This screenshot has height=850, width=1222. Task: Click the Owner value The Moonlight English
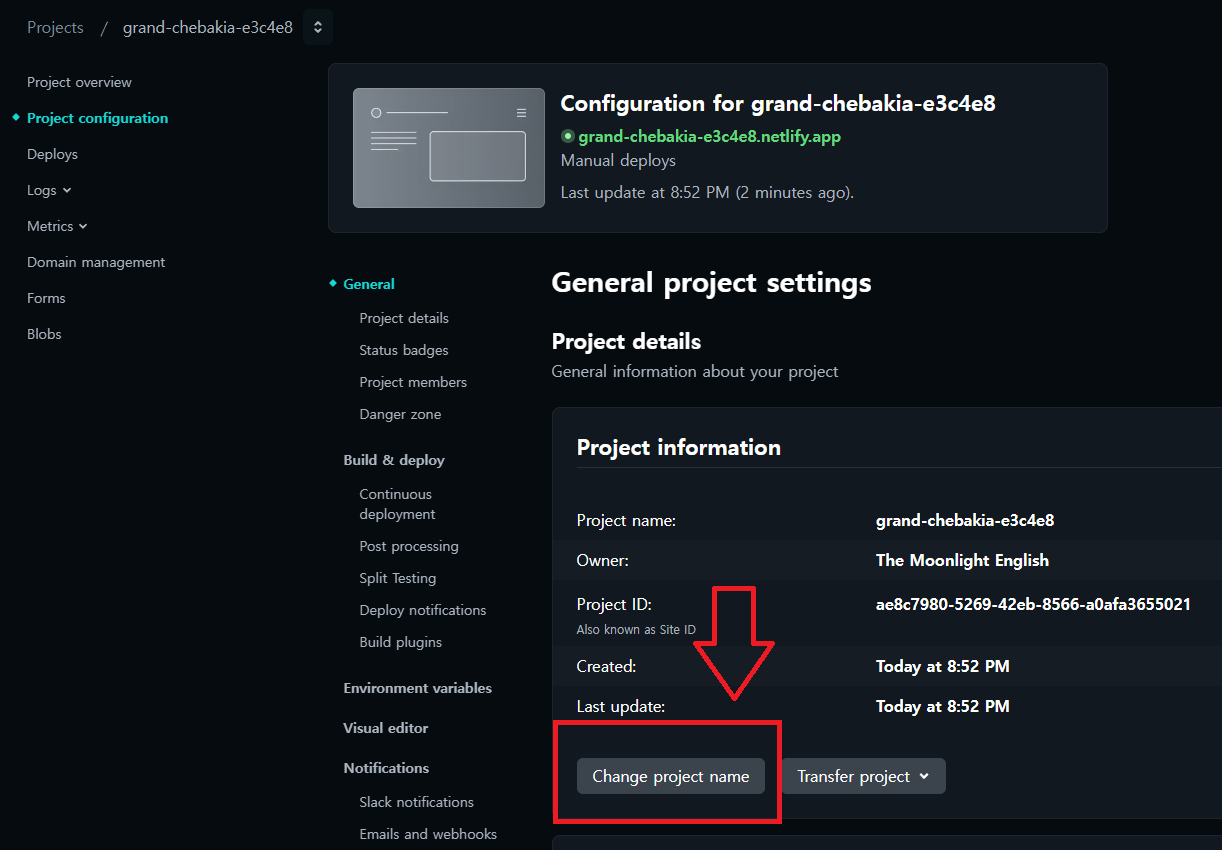pyautogui.click(x=962, y=560)
